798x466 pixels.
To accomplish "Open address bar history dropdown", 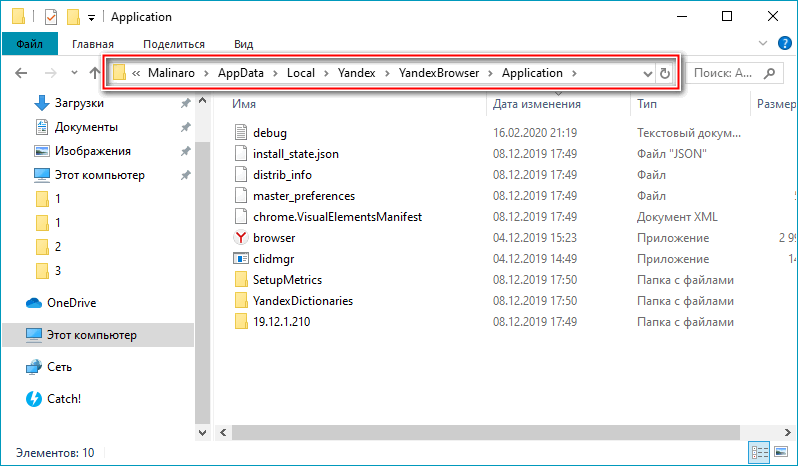I will click(643, 73).
